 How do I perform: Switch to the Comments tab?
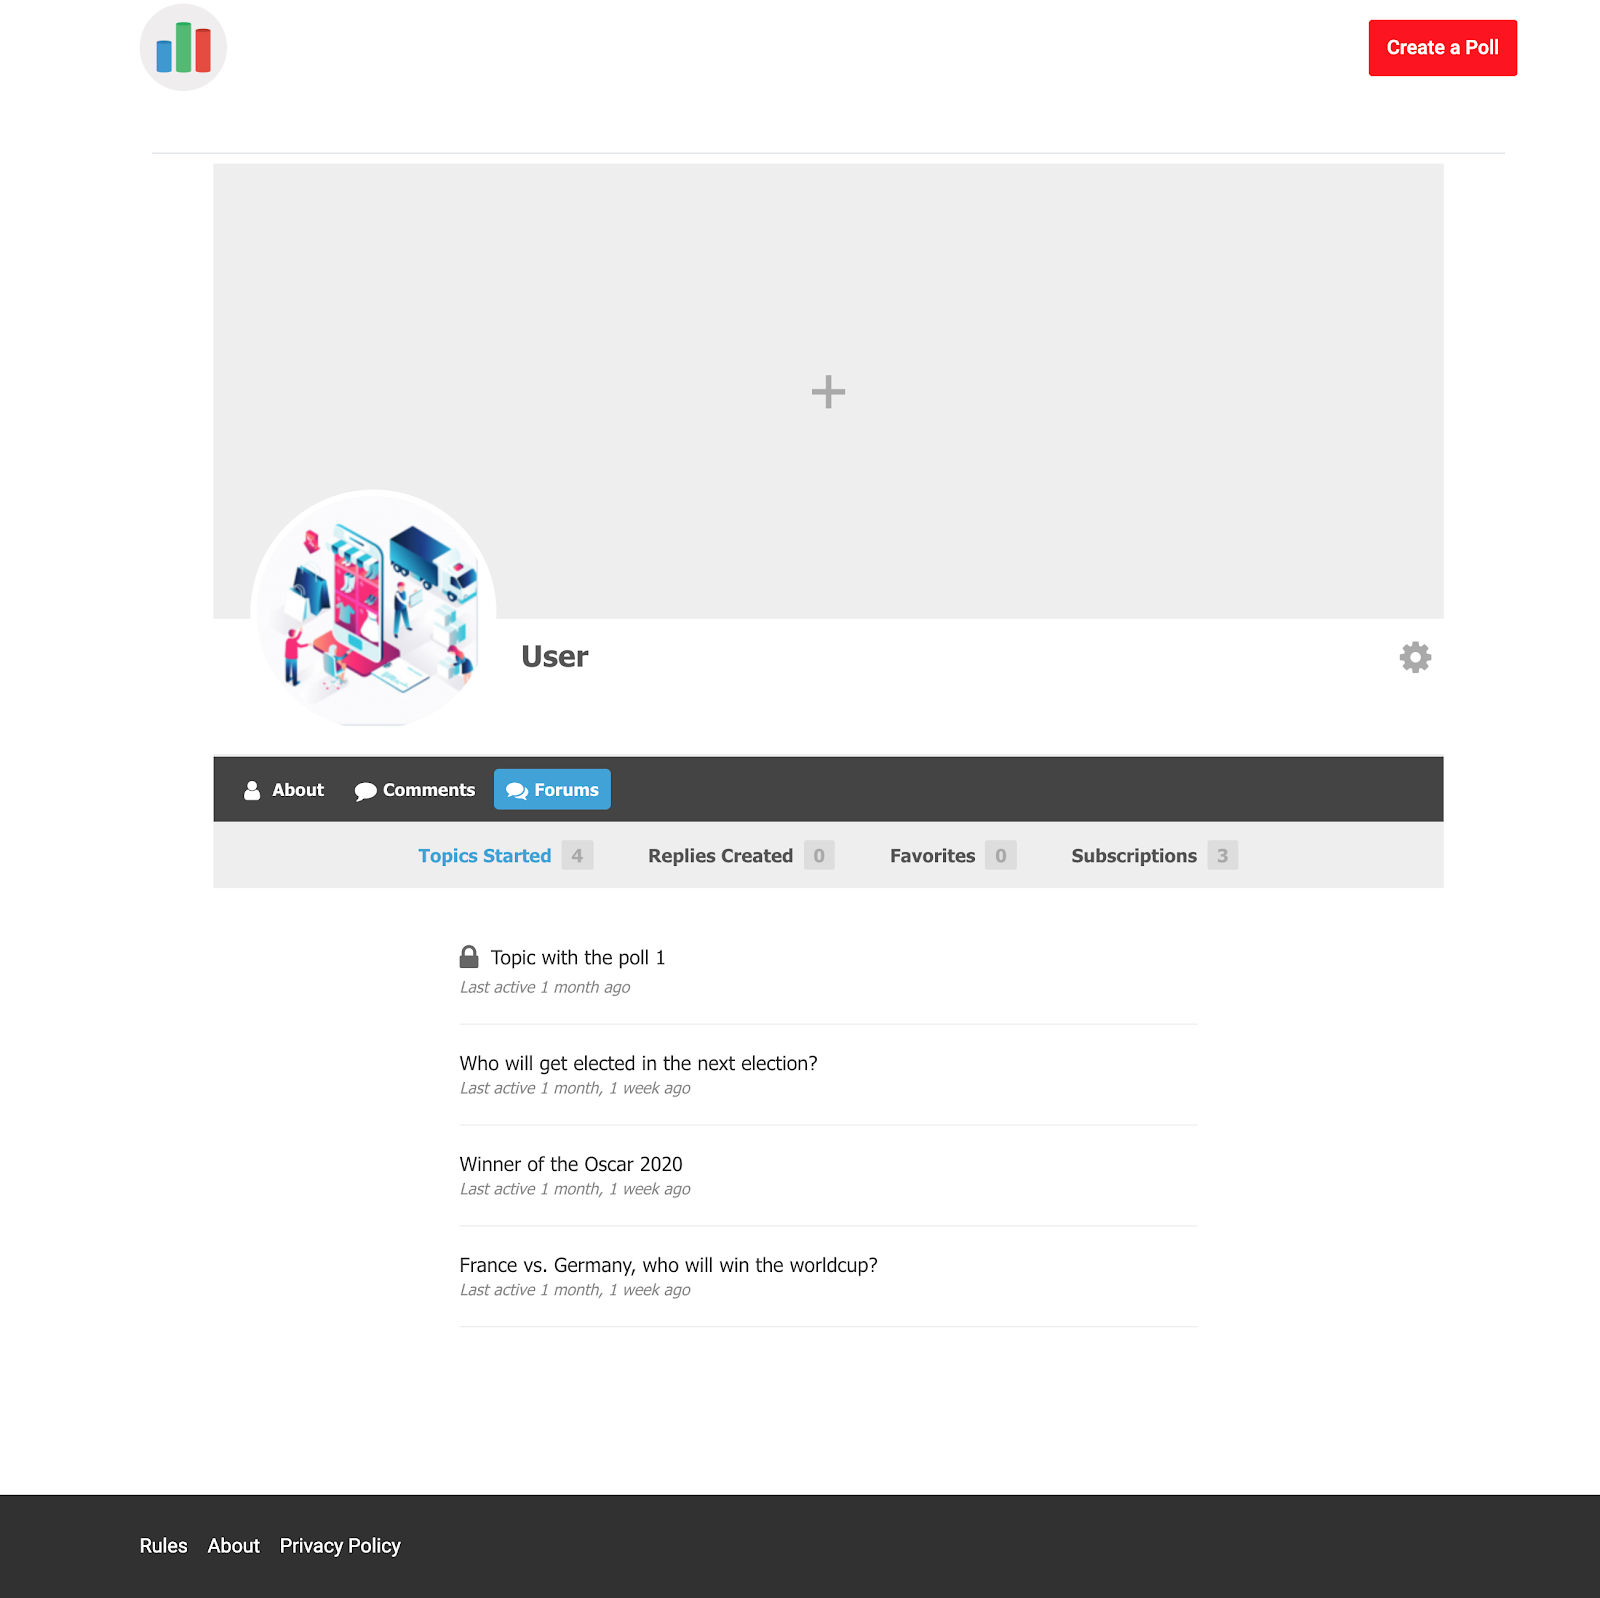point(415,790)
